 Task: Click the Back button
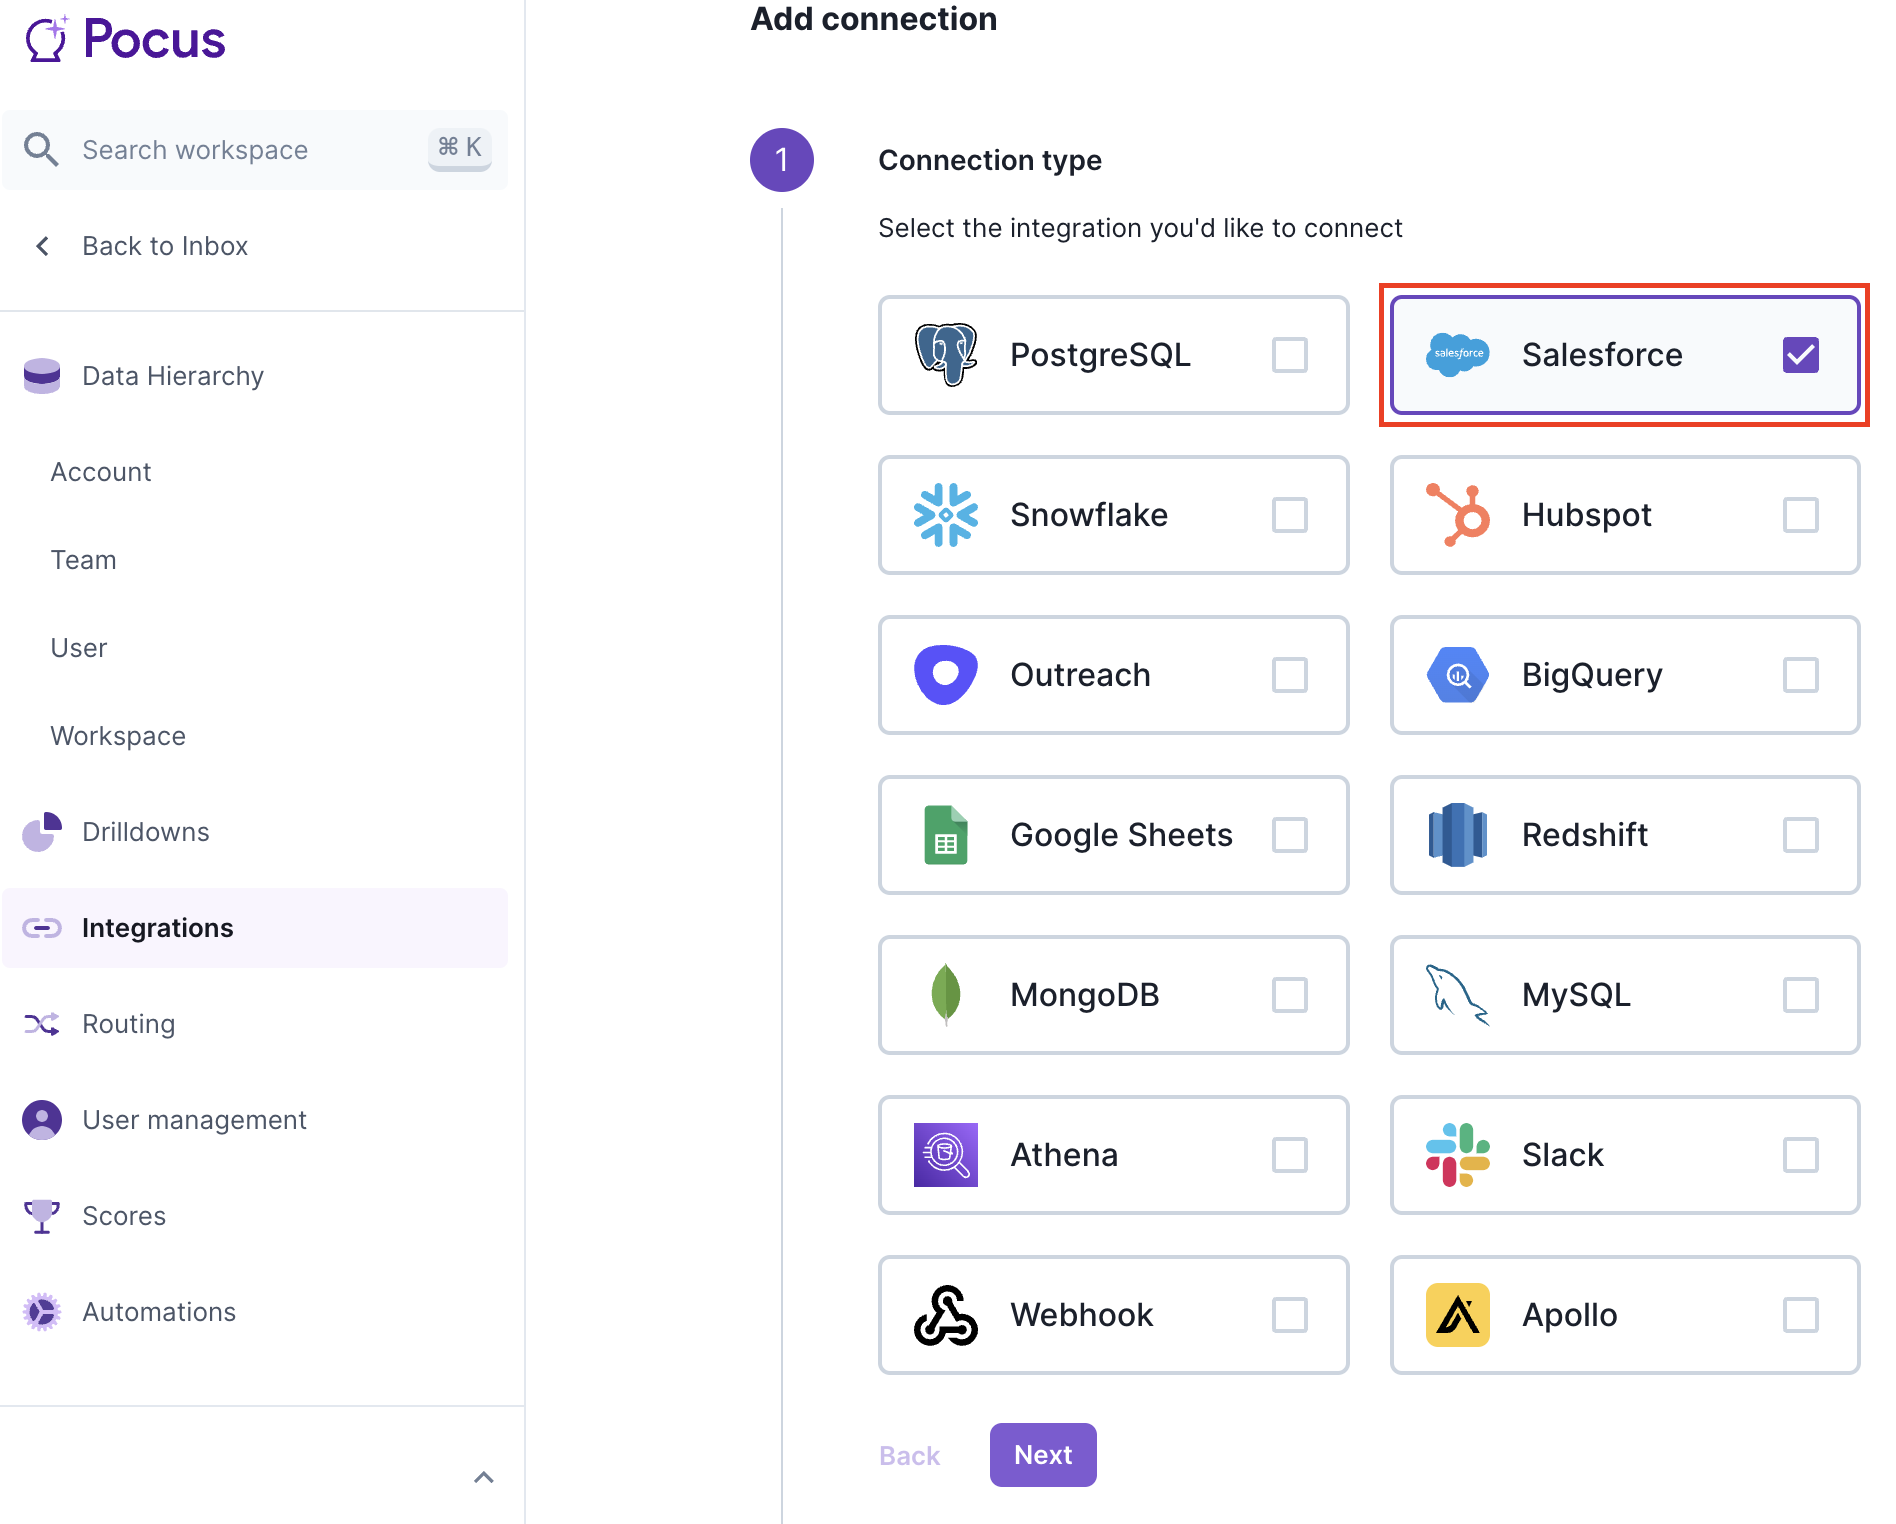pyautogui.click(x=910, y=1456)
